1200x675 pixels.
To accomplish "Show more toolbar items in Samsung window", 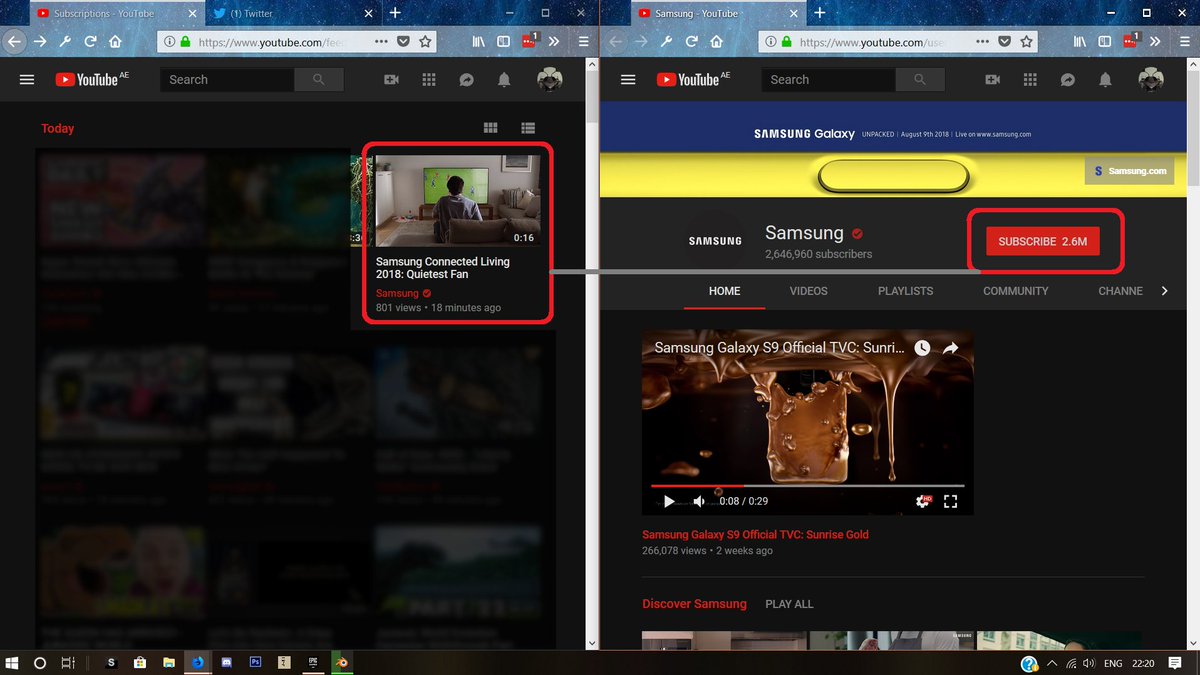I will pos(1156,42).
